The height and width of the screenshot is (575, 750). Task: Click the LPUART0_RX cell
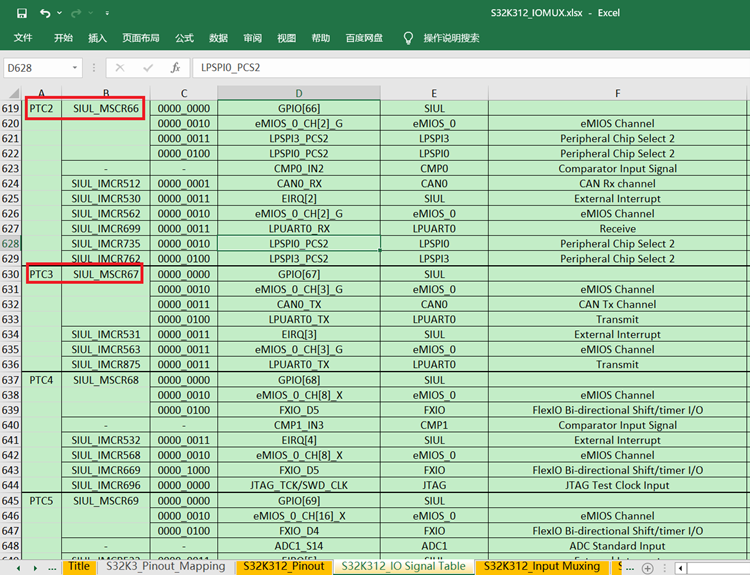[299, 229]
